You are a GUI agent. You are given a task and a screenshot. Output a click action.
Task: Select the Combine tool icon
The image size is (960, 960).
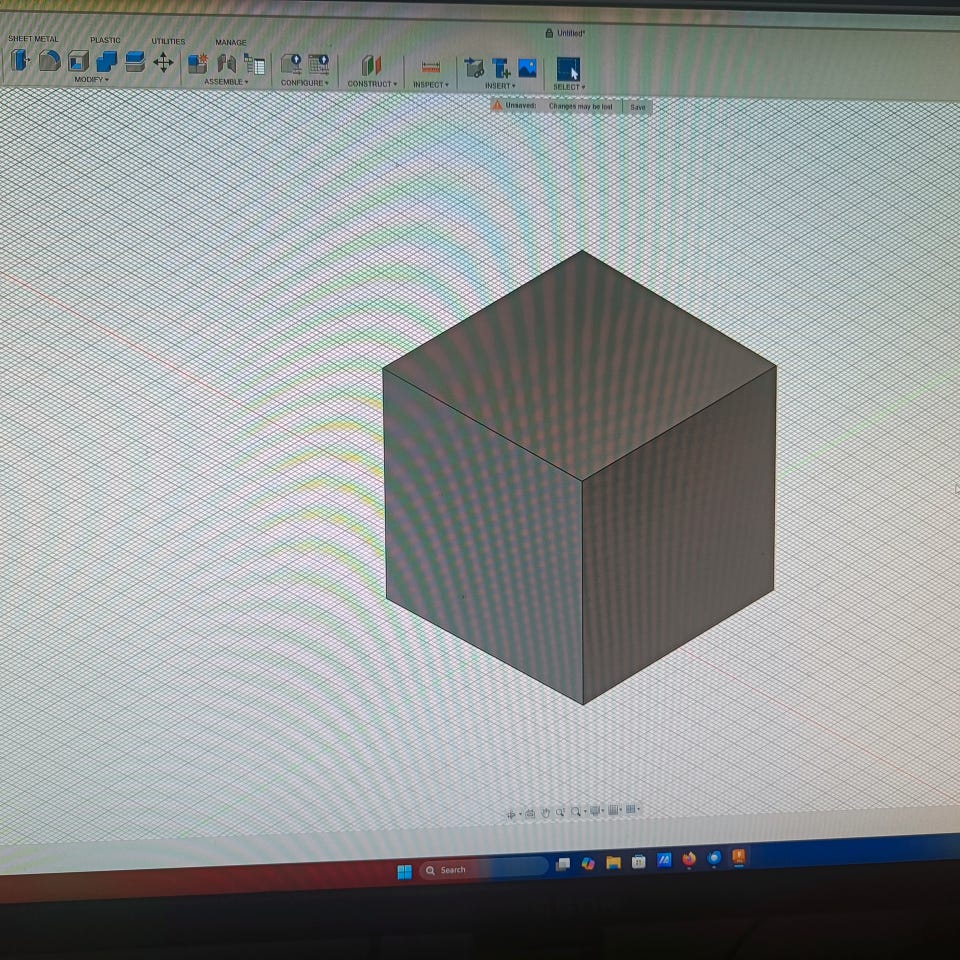click(x=107, y=62)
